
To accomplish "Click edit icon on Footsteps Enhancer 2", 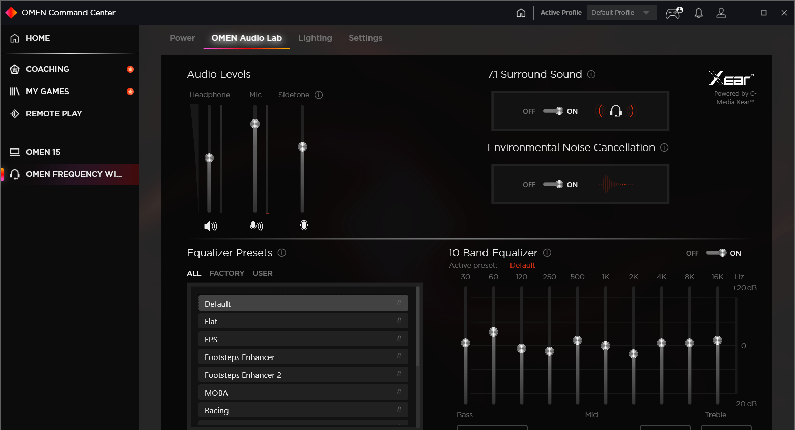I will coord(399,374).
